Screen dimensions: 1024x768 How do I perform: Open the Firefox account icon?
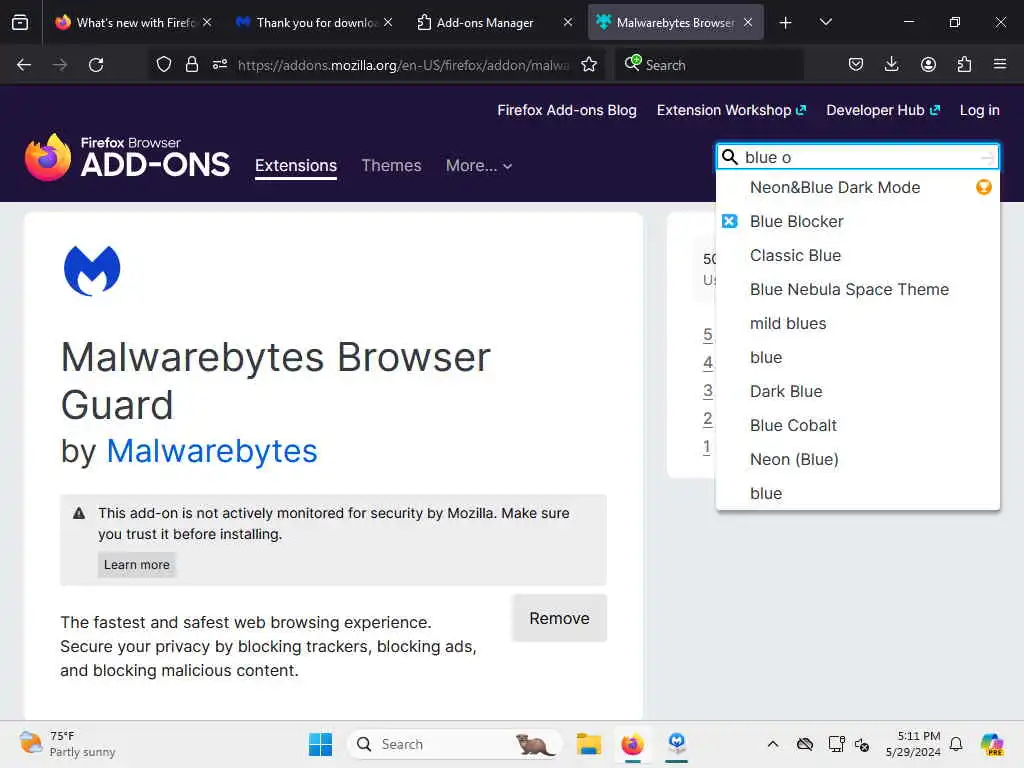928,64
